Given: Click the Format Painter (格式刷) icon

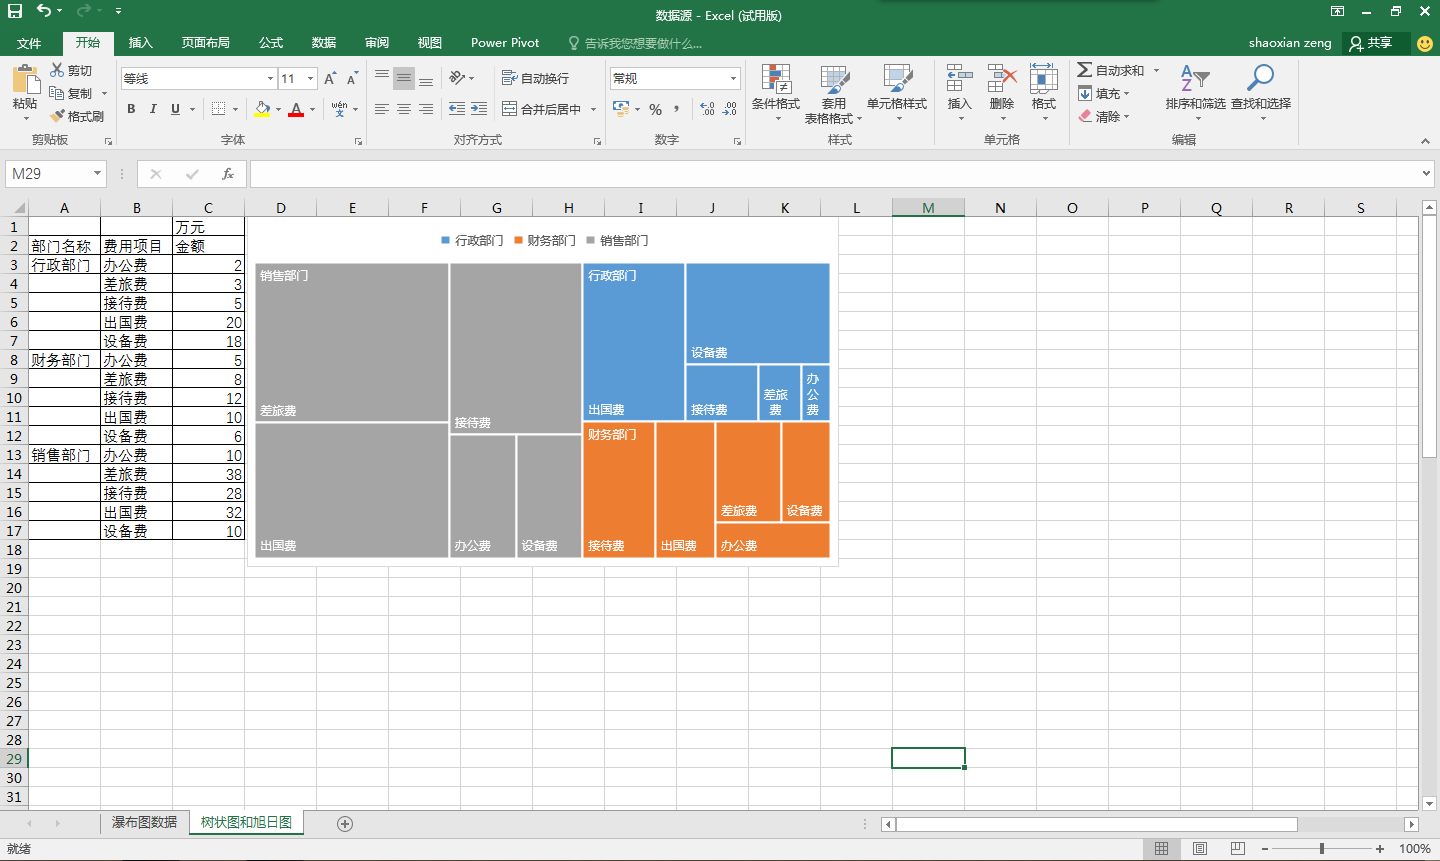Looking at the screenshot, I should tap(57, 116).
